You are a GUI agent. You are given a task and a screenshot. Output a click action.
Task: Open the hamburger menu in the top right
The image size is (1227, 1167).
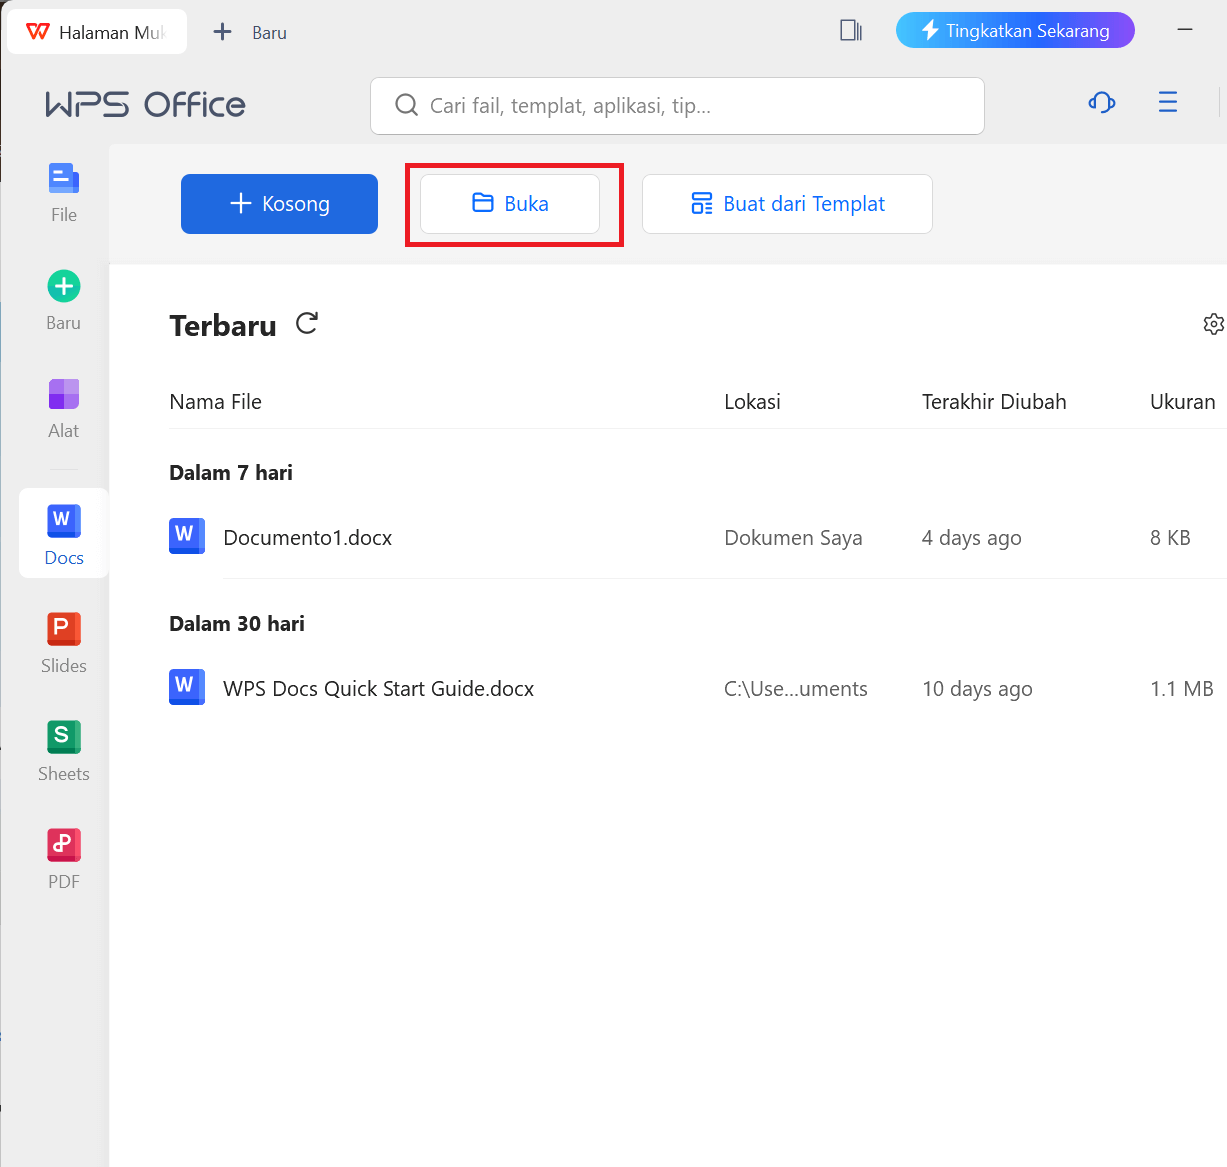pos(1167,102)
